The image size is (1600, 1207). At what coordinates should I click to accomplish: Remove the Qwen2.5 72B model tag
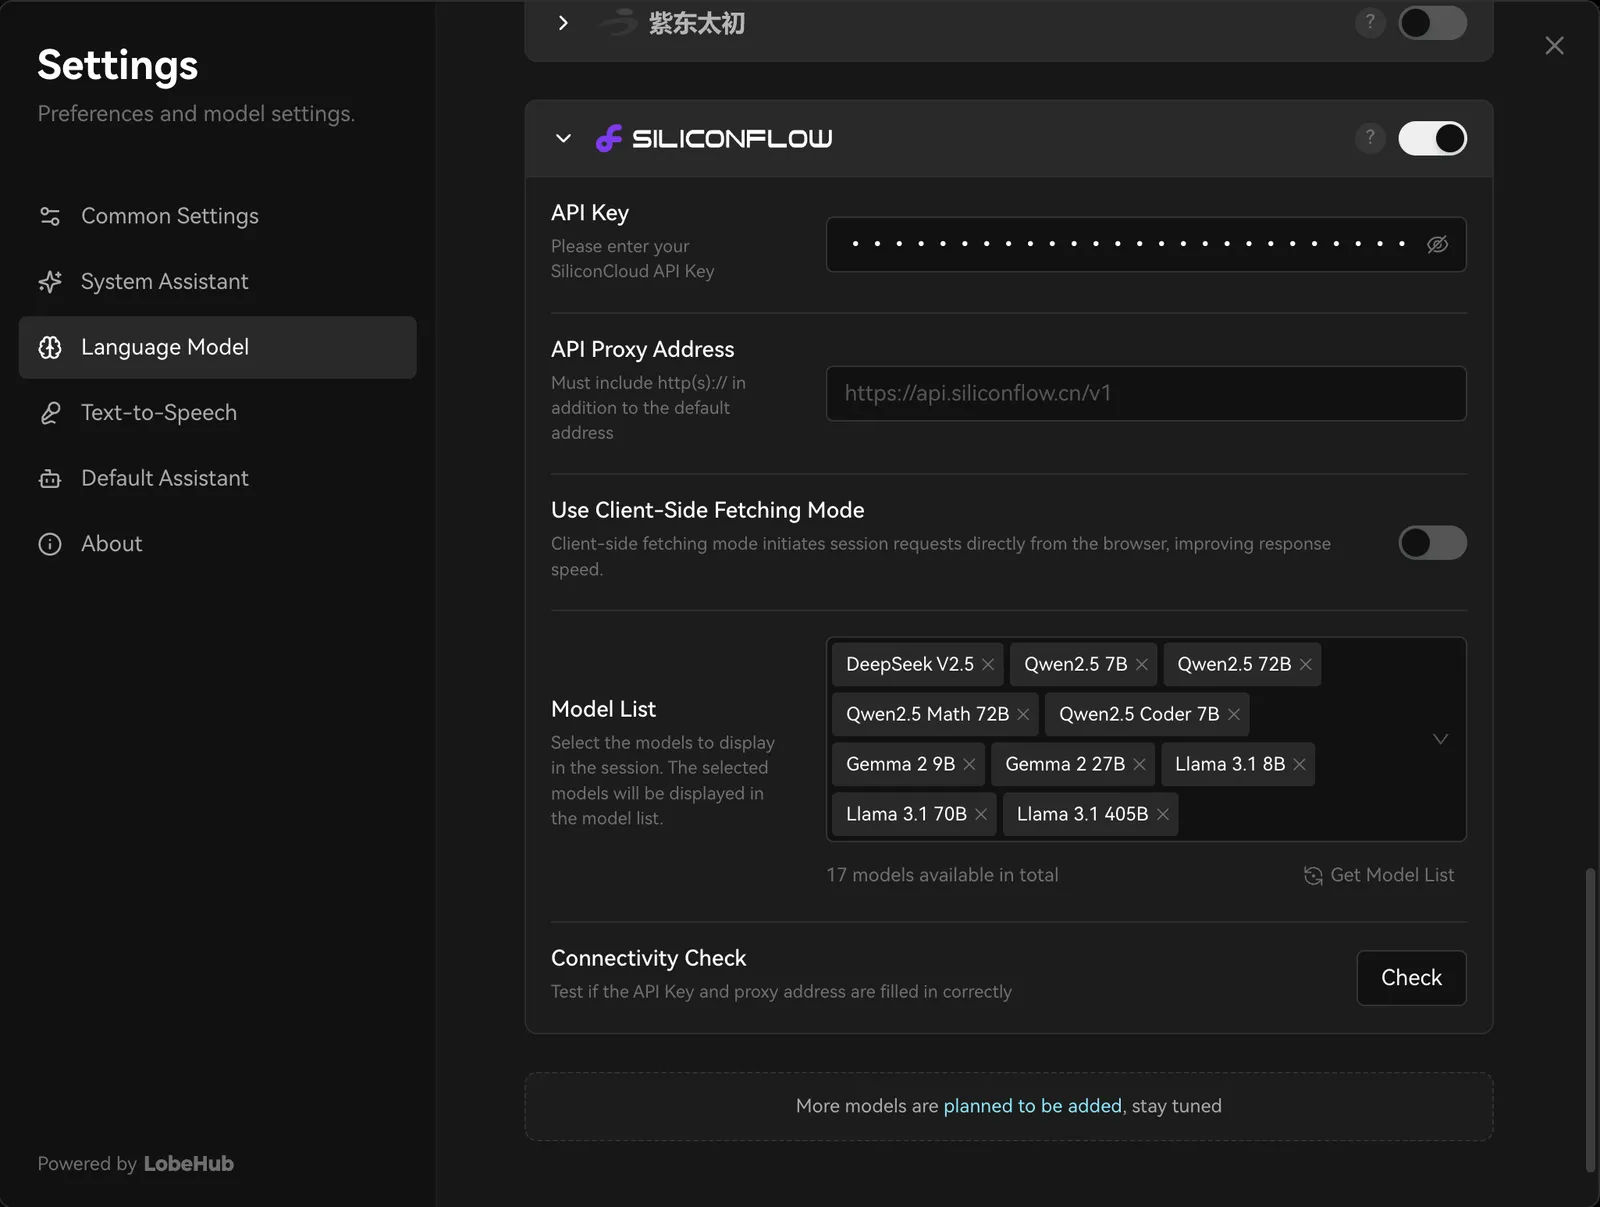click(1305, 664)
